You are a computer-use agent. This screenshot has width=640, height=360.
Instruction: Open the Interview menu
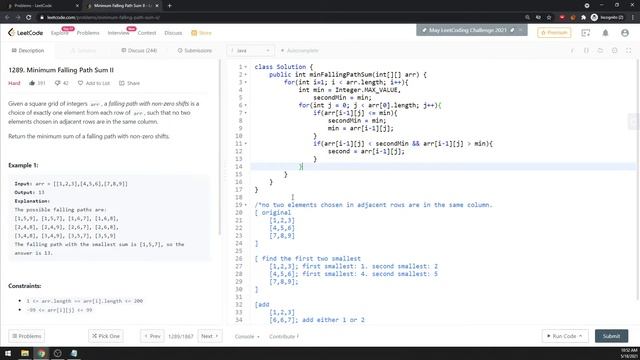[x=118, y=33]
